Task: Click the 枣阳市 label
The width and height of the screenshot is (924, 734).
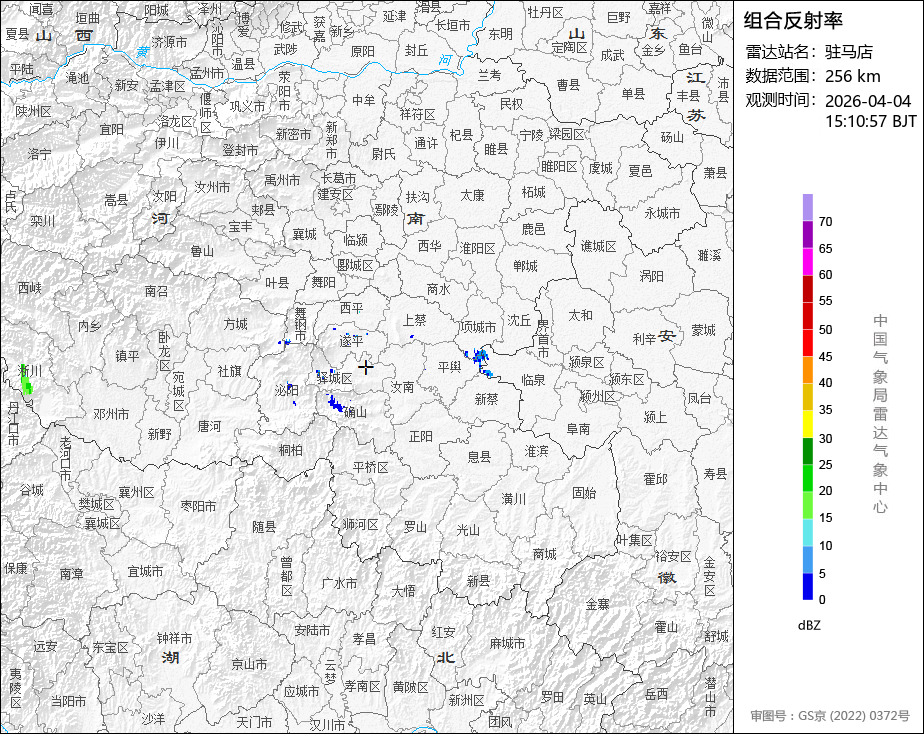Action: click(198, 506)
